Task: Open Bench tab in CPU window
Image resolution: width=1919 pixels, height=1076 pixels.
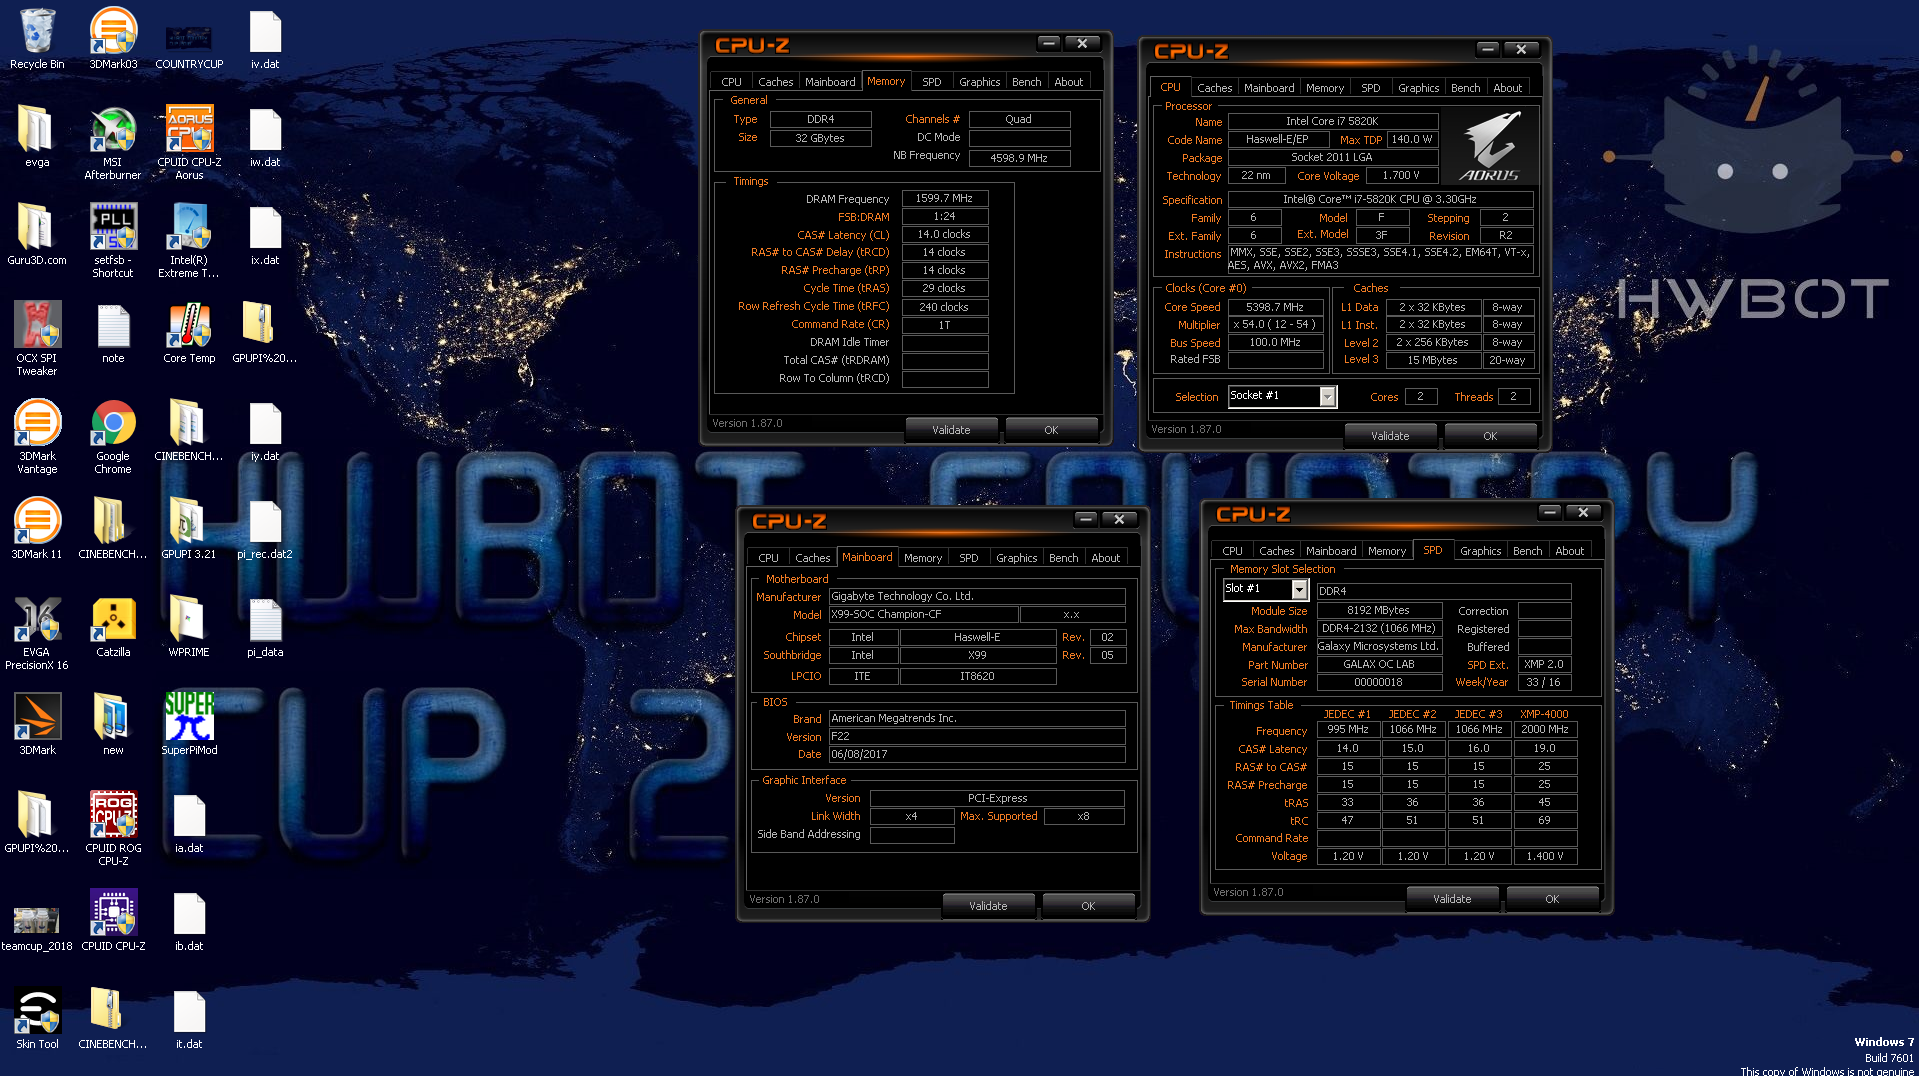Action: point(1465,88)
